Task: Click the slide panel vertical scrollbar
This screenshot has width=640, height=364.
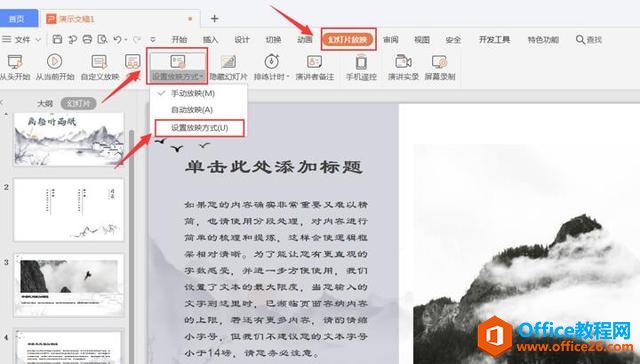Action: coord(131,245)
